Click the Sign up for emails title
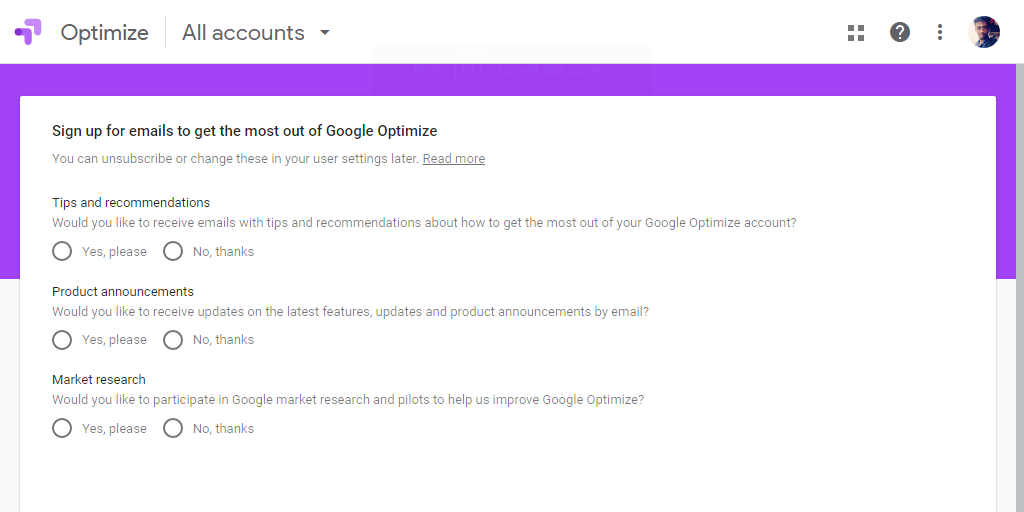The image size is (1024, 512). [x=245, y=131]
